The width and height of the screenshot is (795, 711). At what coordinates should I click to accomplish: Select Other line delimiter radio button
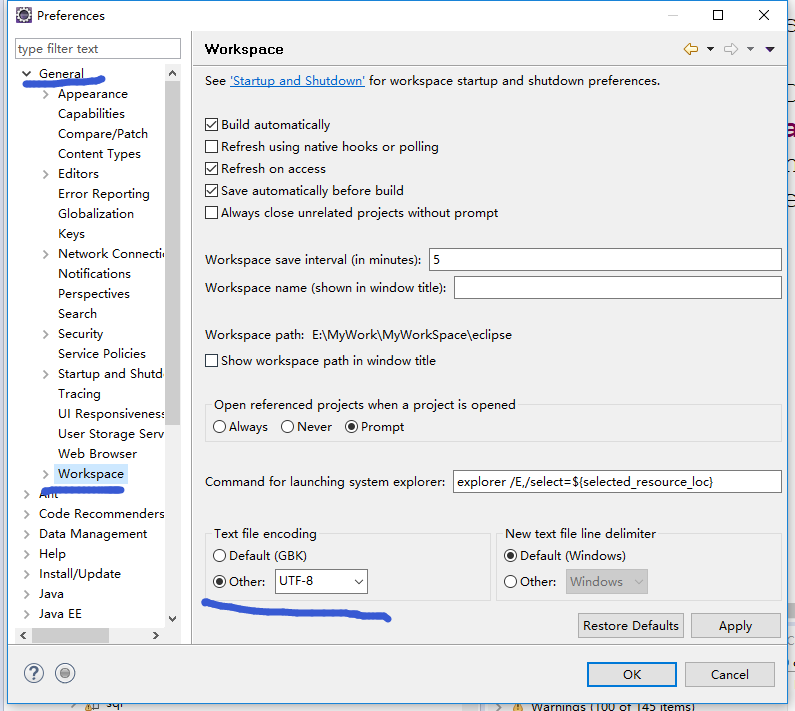[x=511, y=582]
